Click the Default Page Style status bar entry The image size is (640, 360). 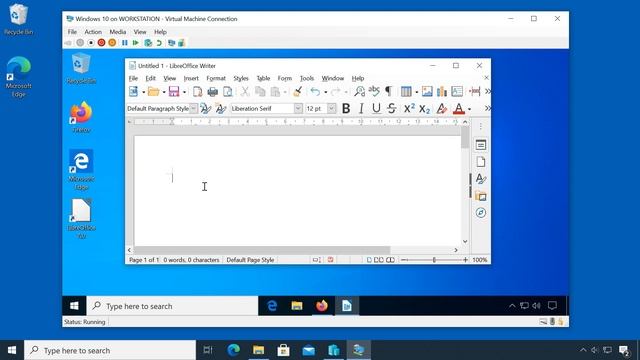[x=250, y=260]
